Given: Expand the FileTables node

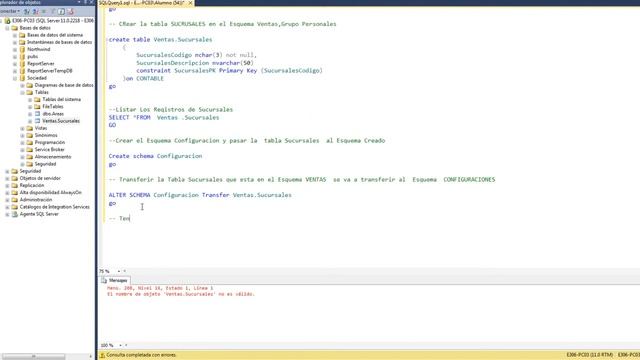Looking at the screenshot, I should pyautogui.click(x=30, y=107).
